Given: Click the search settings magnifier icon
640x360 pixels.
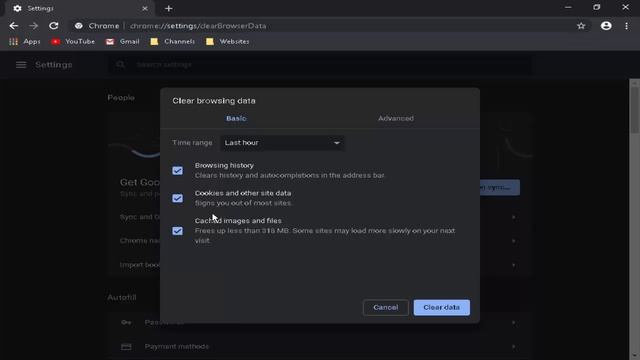Looking at the screenshot, I should click(x=120, y=64).
